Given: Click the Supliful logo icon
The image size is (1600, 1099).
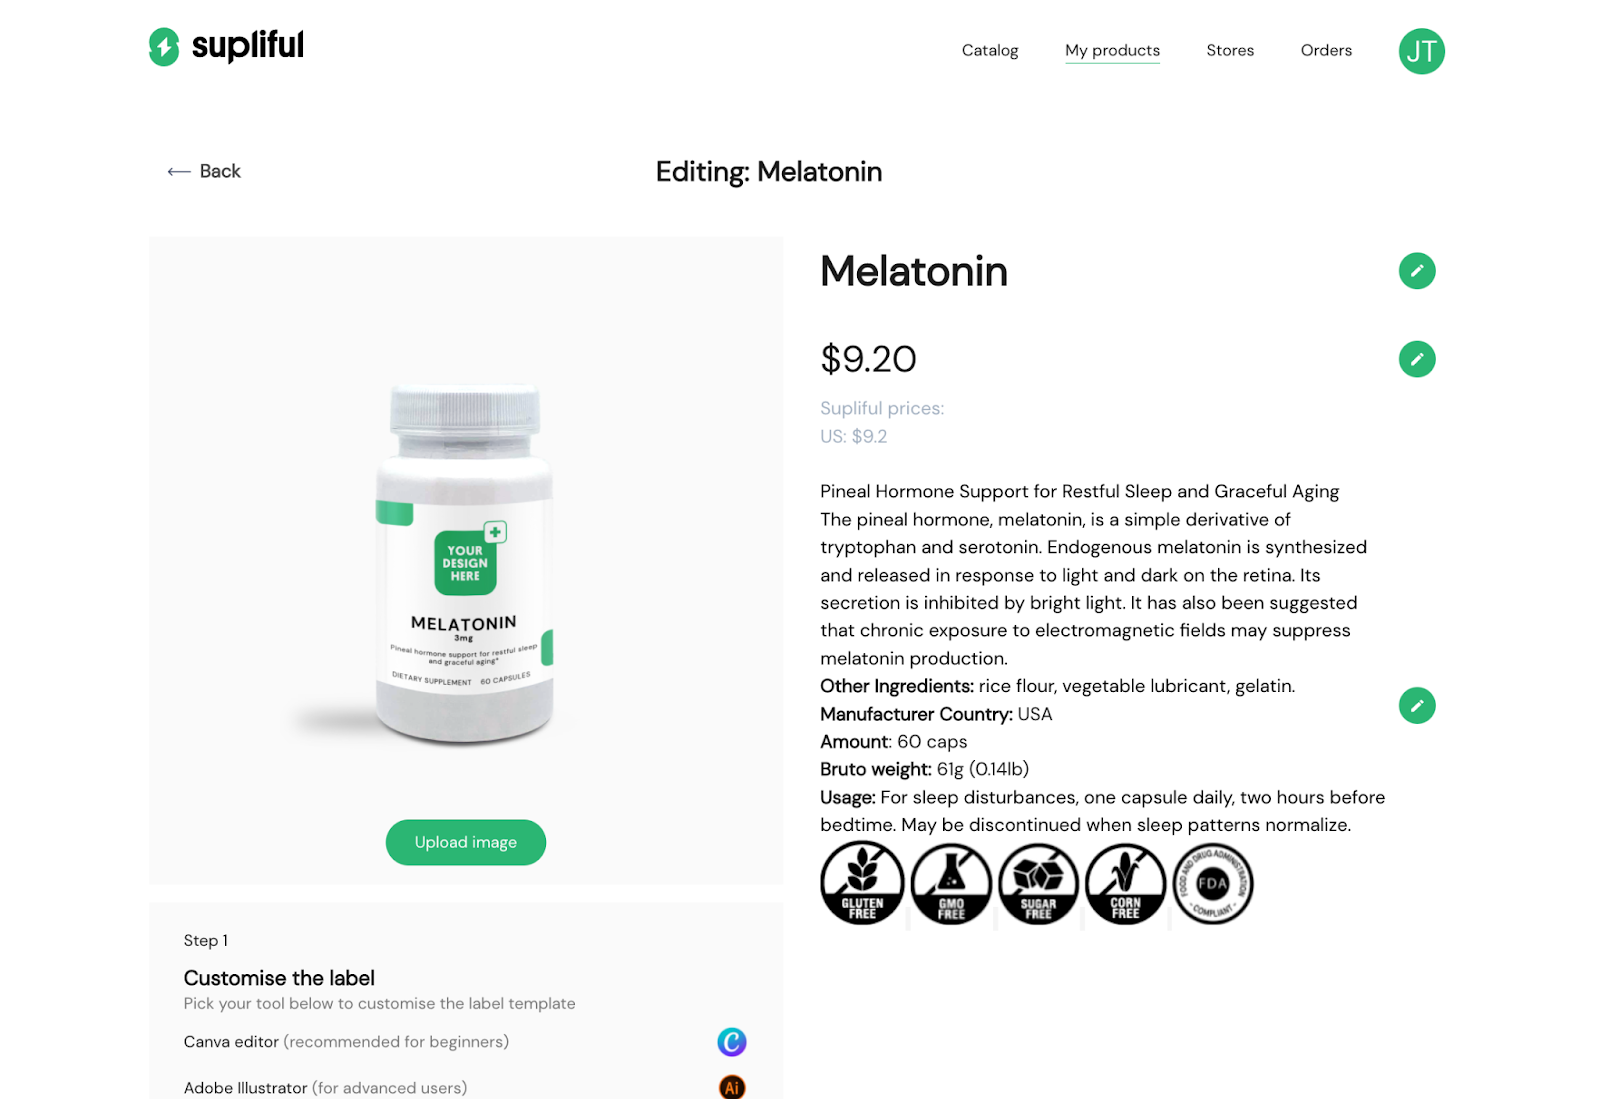Looking at the screenshot, I should 164,46.
